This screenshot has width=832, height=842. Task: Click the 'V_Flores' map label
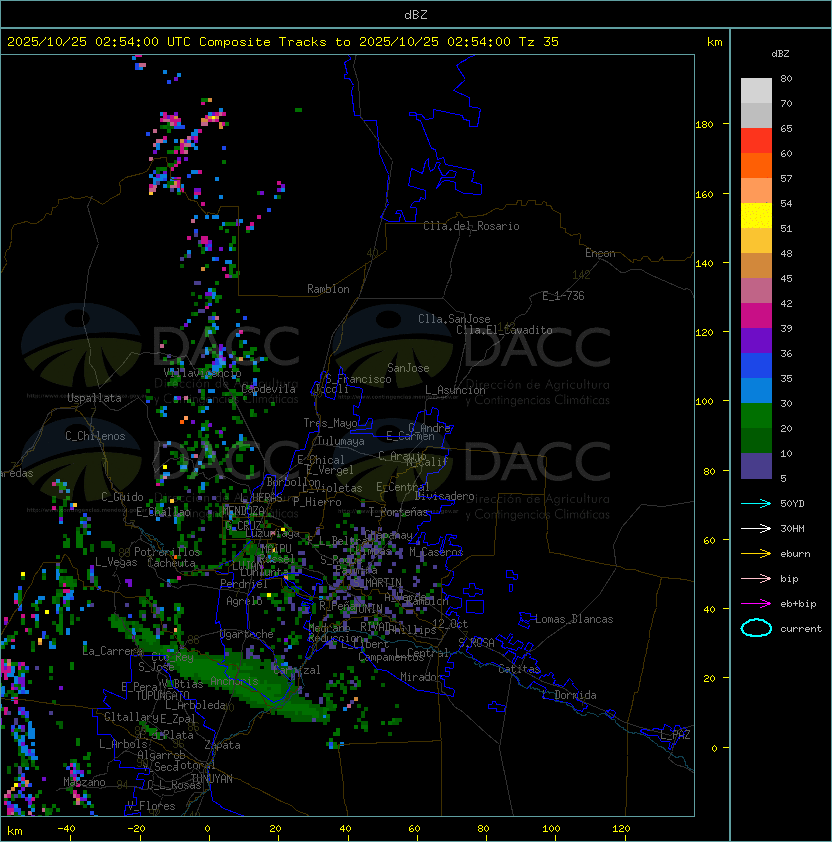click(151, 806)
